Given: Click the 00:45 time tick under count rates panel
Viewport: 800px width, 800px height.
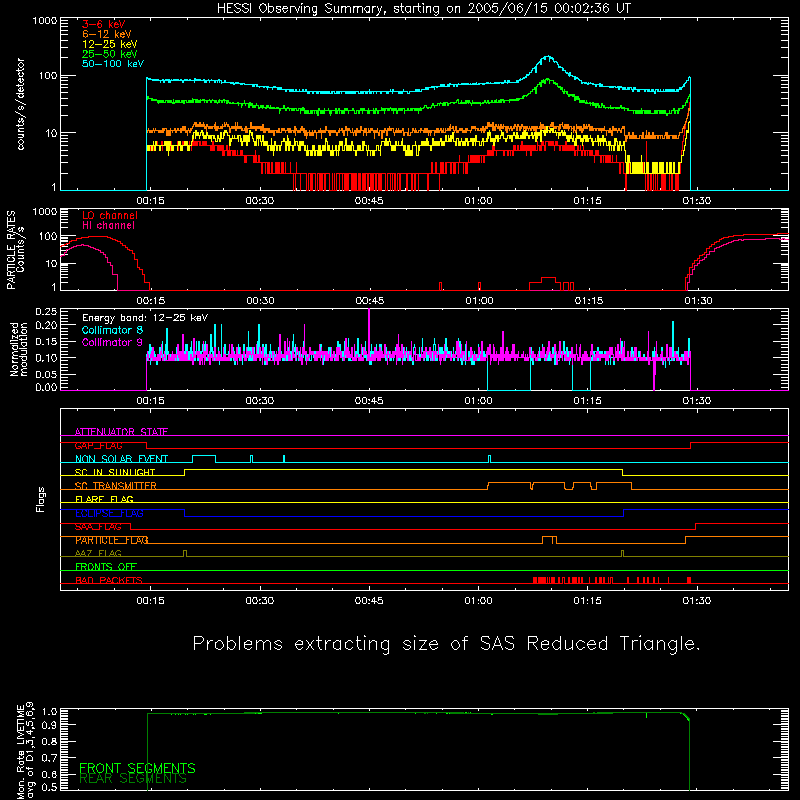Looking at the screenshot, I should (369, 201).
